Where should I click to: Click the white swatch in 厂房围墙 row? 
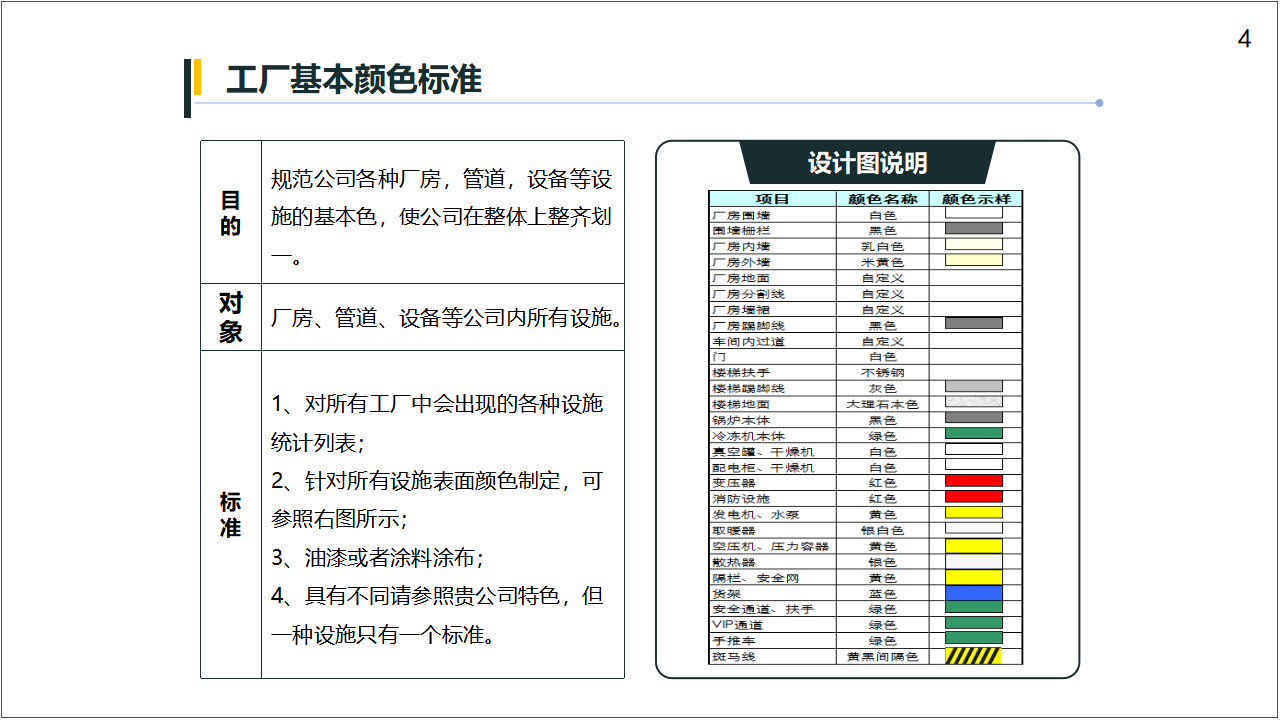(x=973, y=213)
